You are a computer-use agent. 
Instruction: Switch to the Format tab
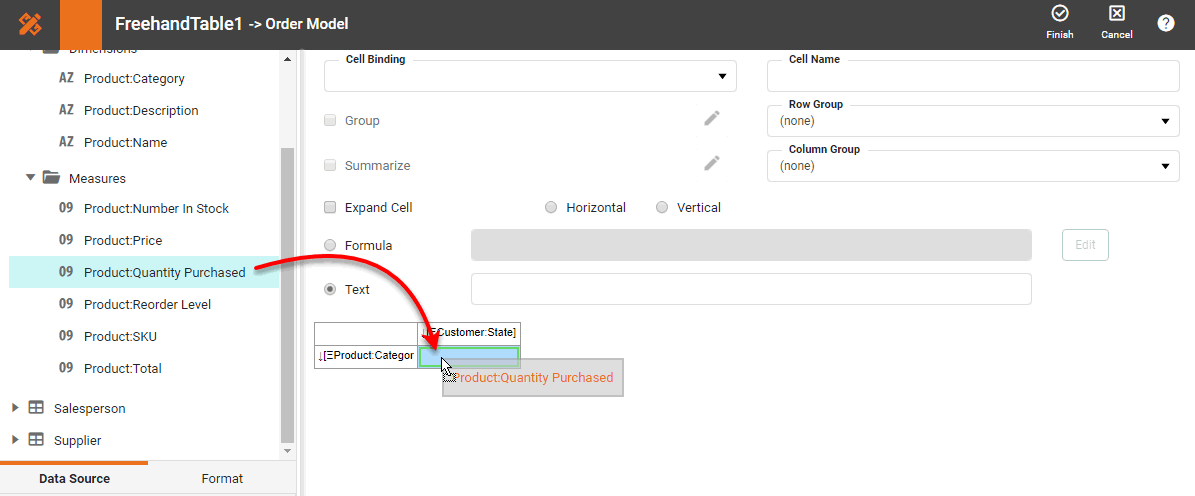tap(222, 478)
